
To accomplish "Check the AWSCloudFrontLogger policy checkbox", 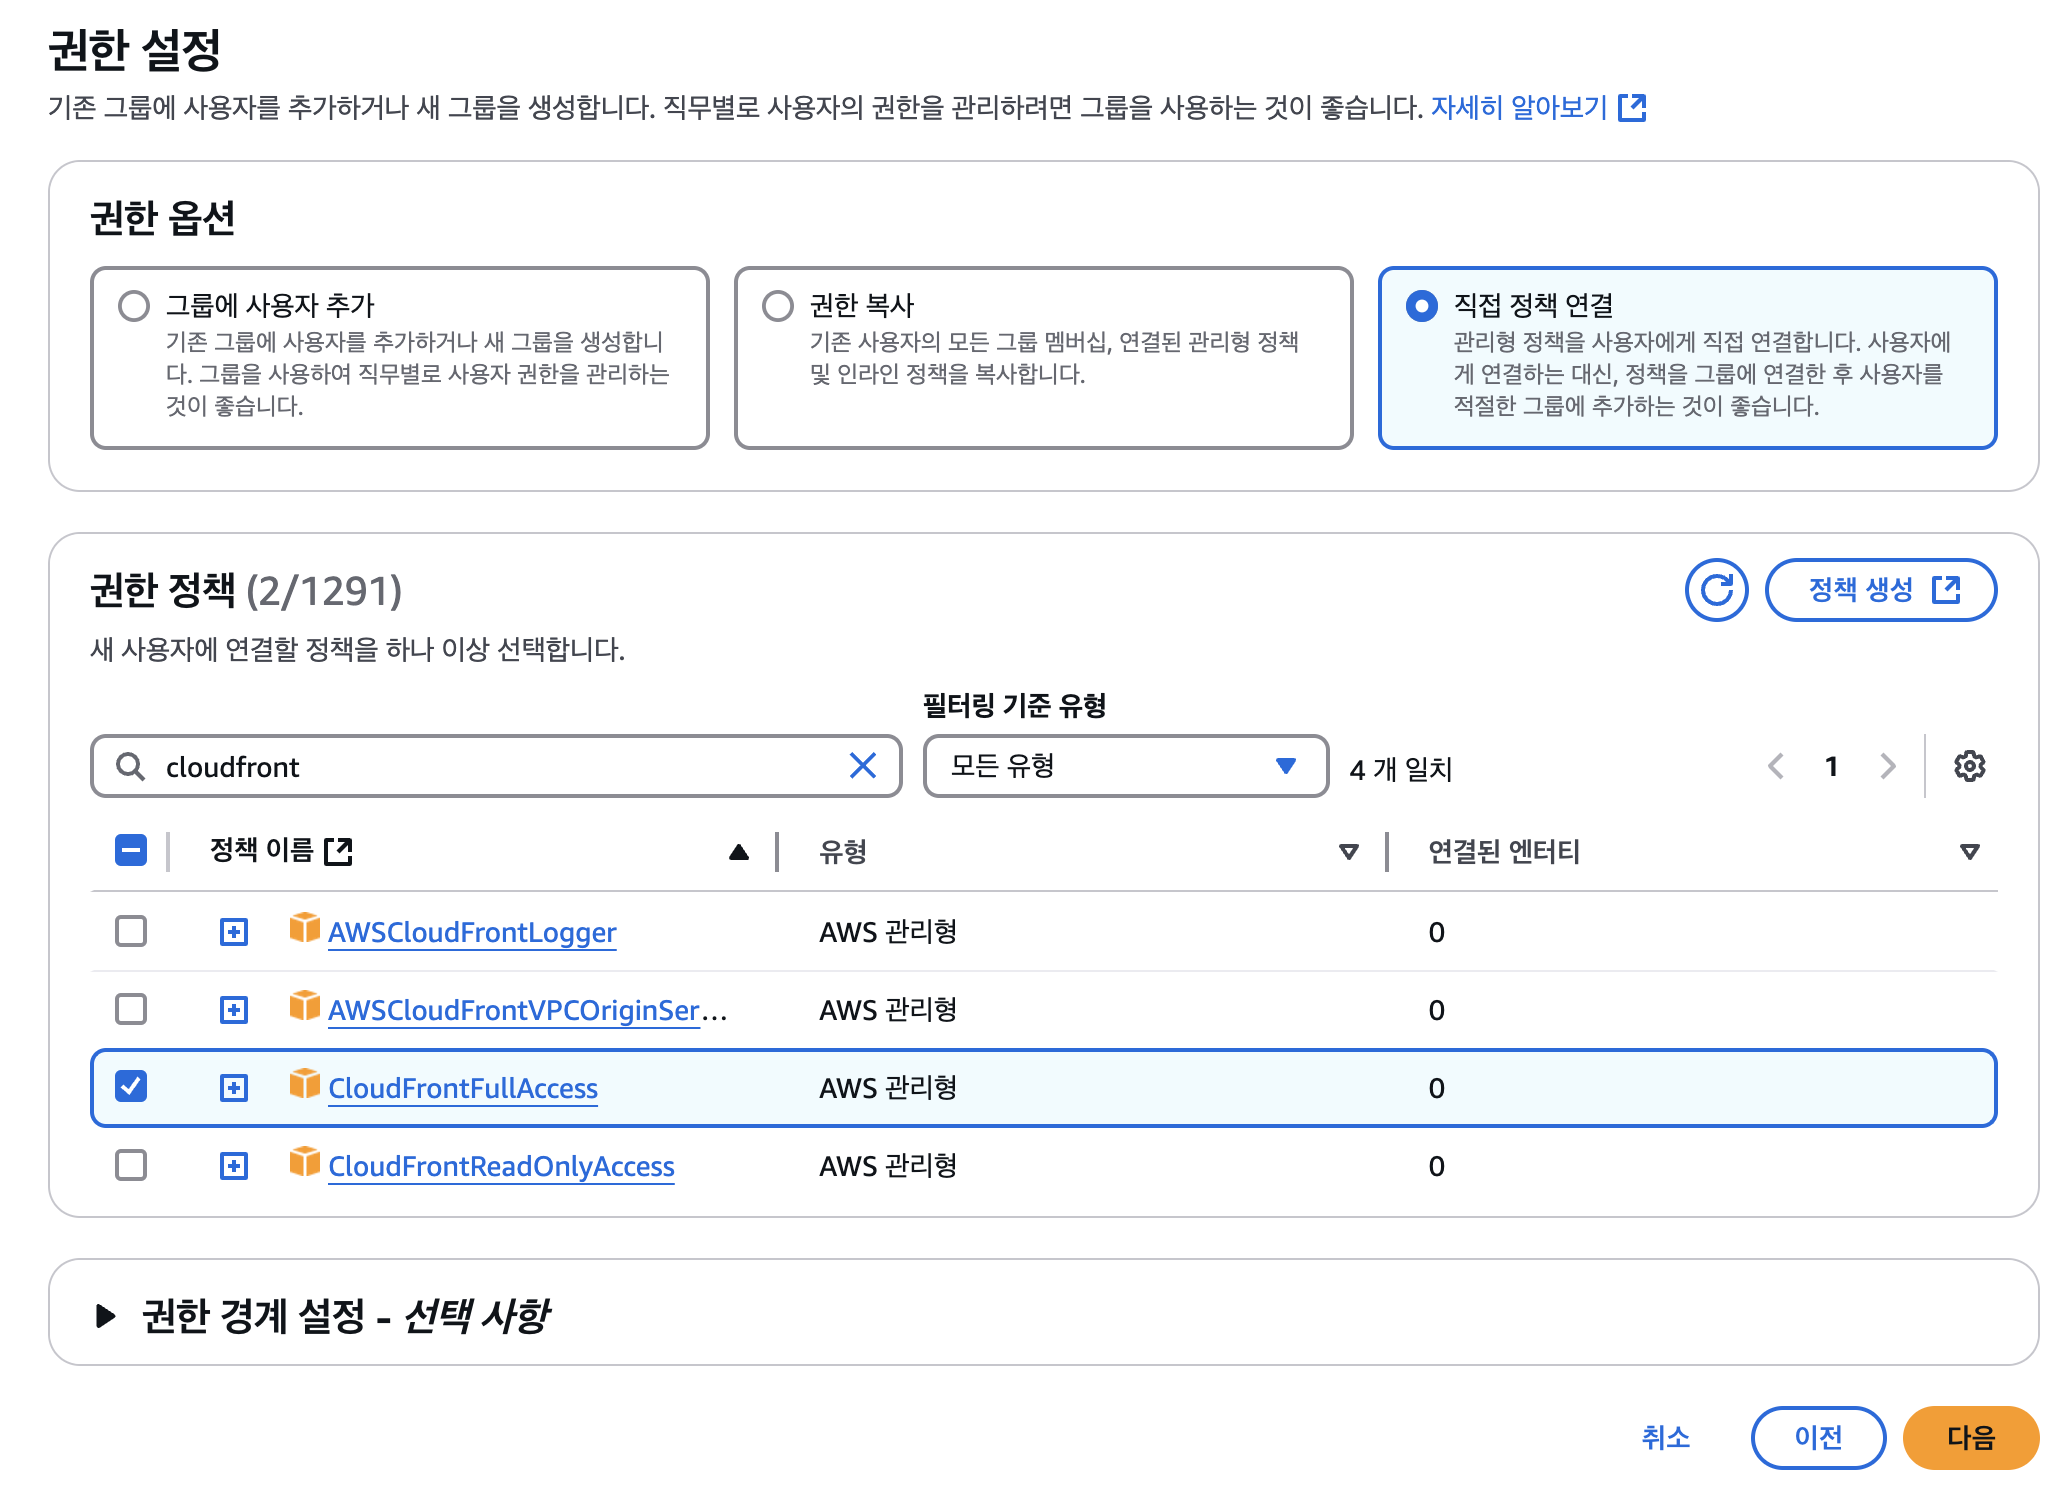I will coord(131,931).
